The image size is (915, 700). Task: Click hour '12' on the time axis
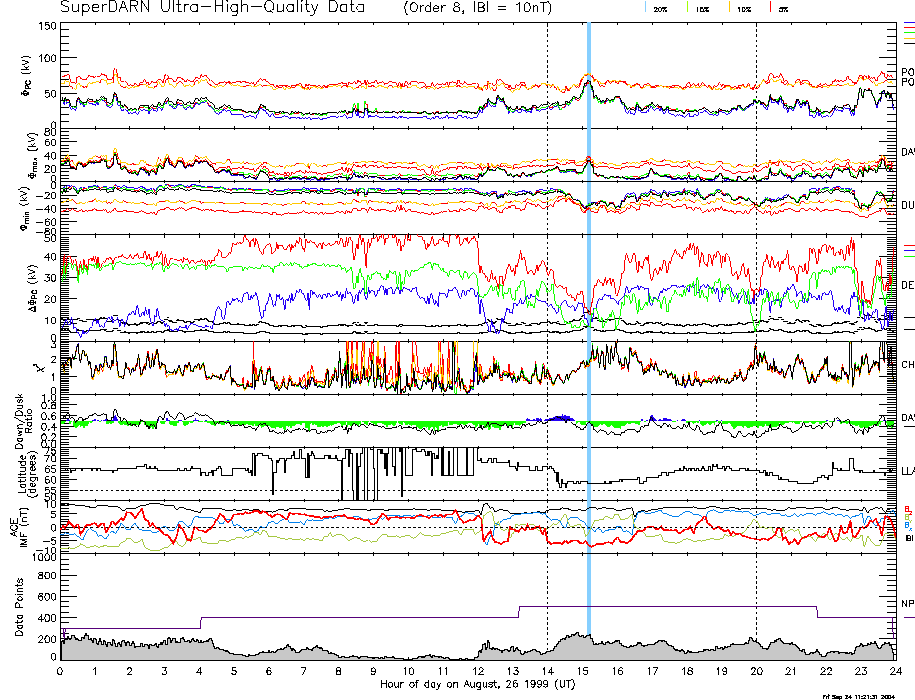[x=478, y=671]
